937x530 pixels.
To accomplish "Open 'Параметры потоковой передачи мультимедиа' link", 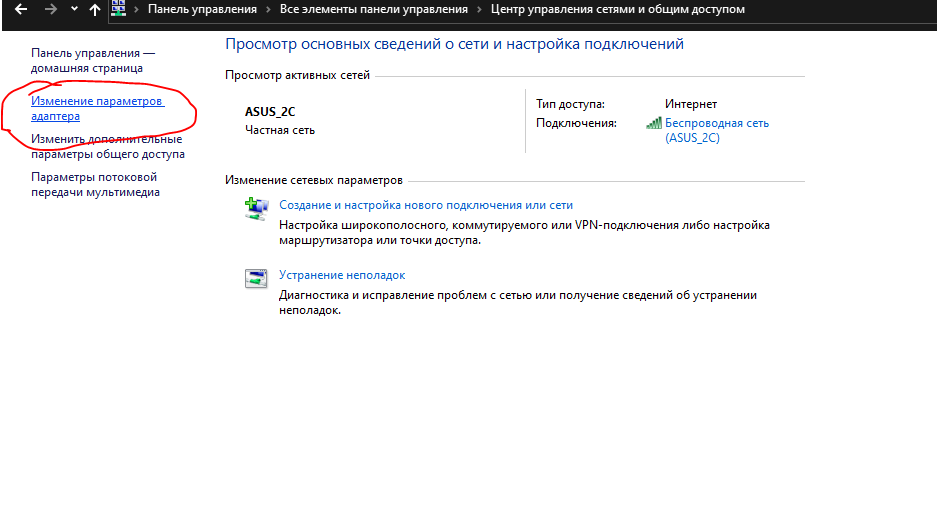I will [95, 185].
